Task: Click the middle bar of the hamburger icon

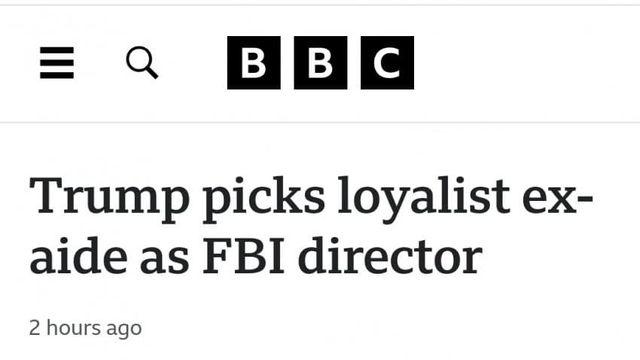Action: (57, 62)
